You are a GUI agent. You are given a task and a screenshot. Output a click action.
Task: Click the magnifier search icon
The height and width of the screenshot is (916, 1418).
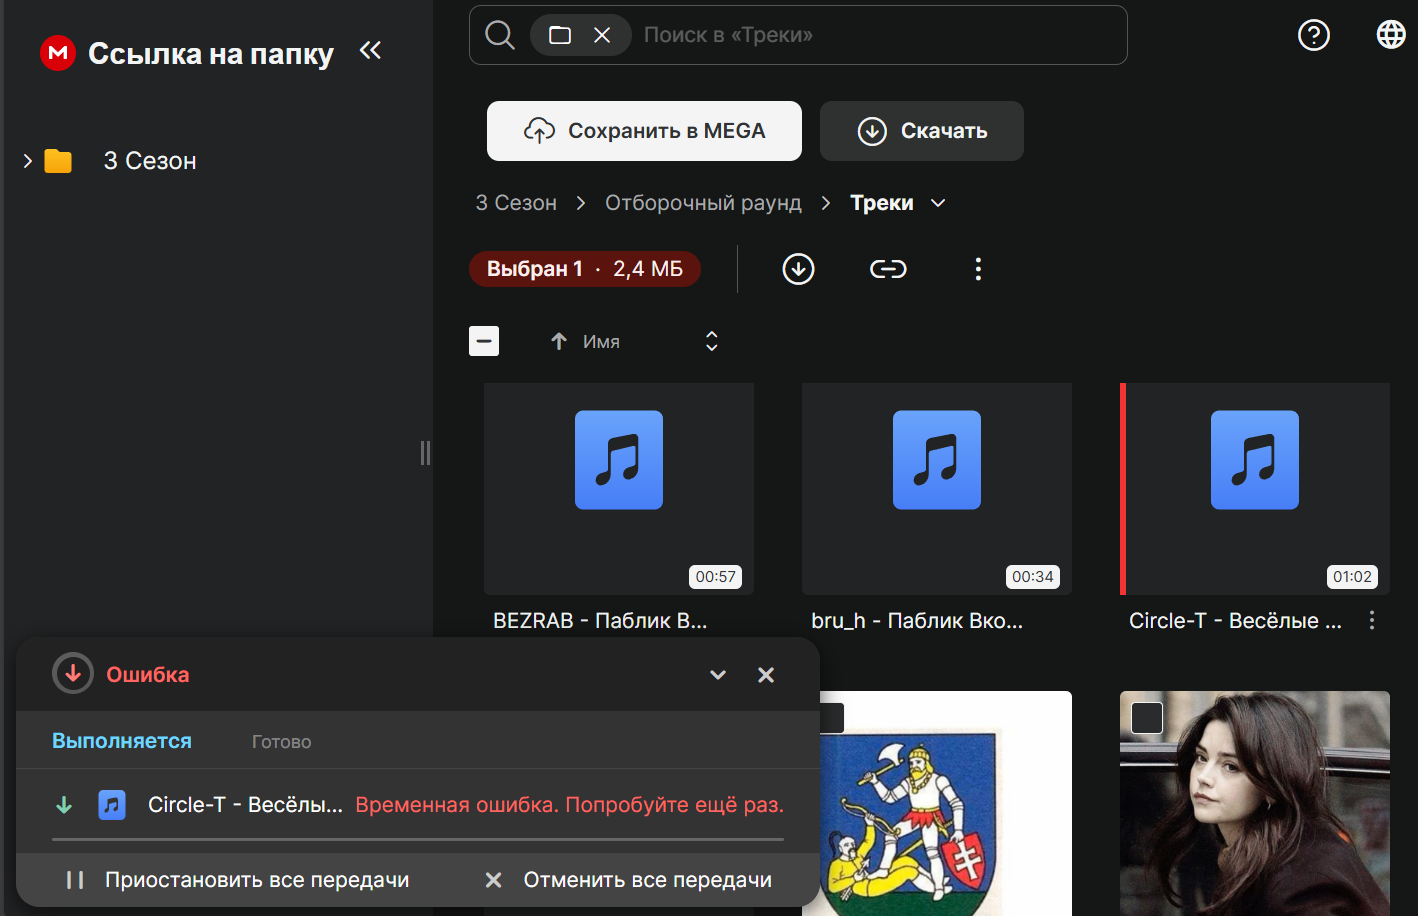click(x=500, y=35)
